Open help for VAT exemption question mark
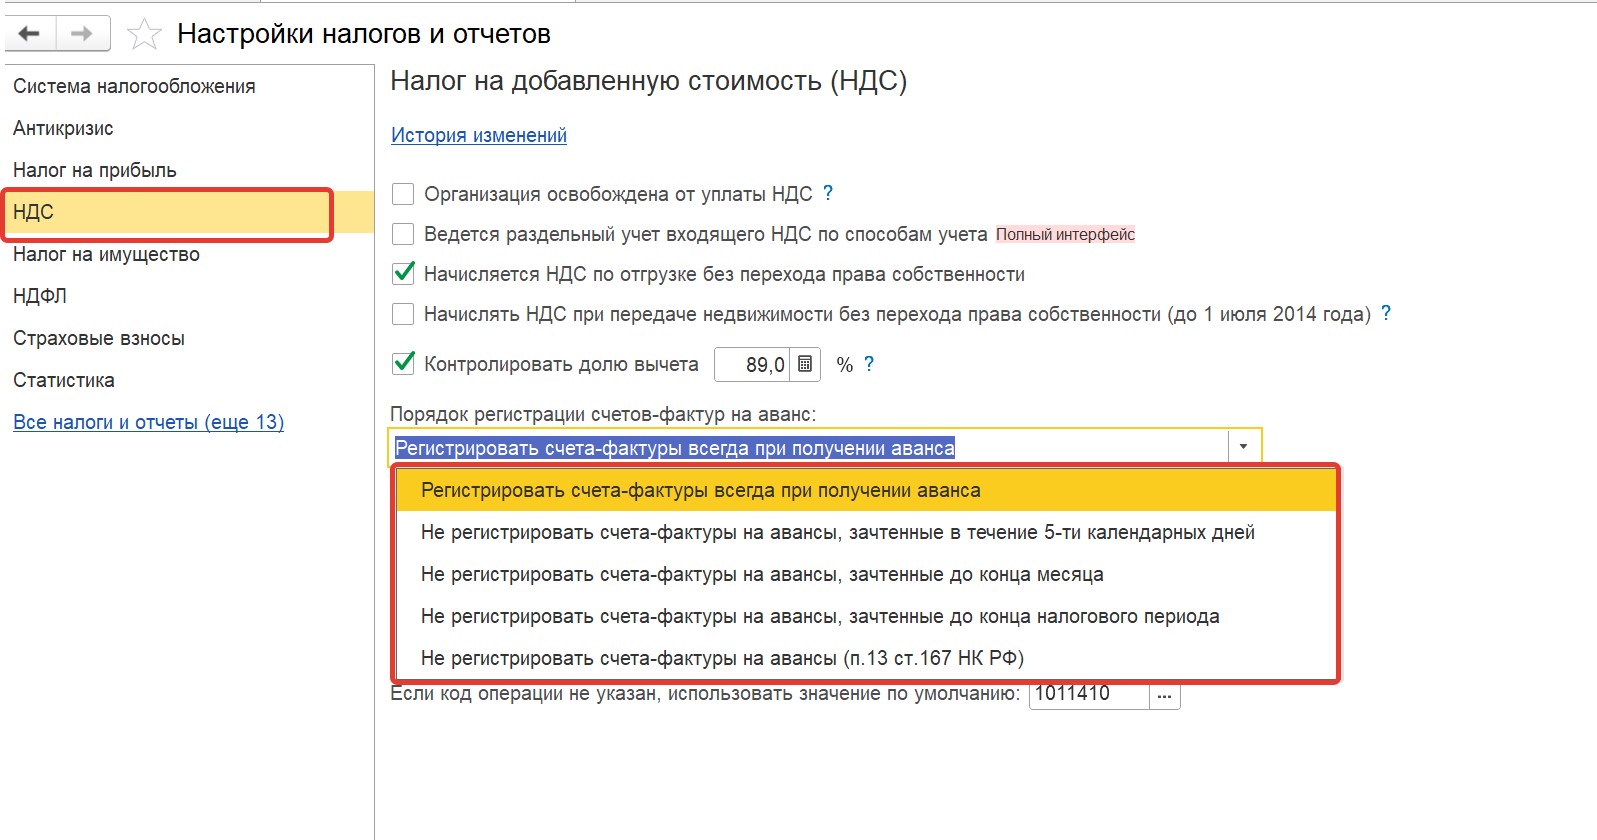Image resolution: width=1597 pixels, height=840 pixels. 827,193
